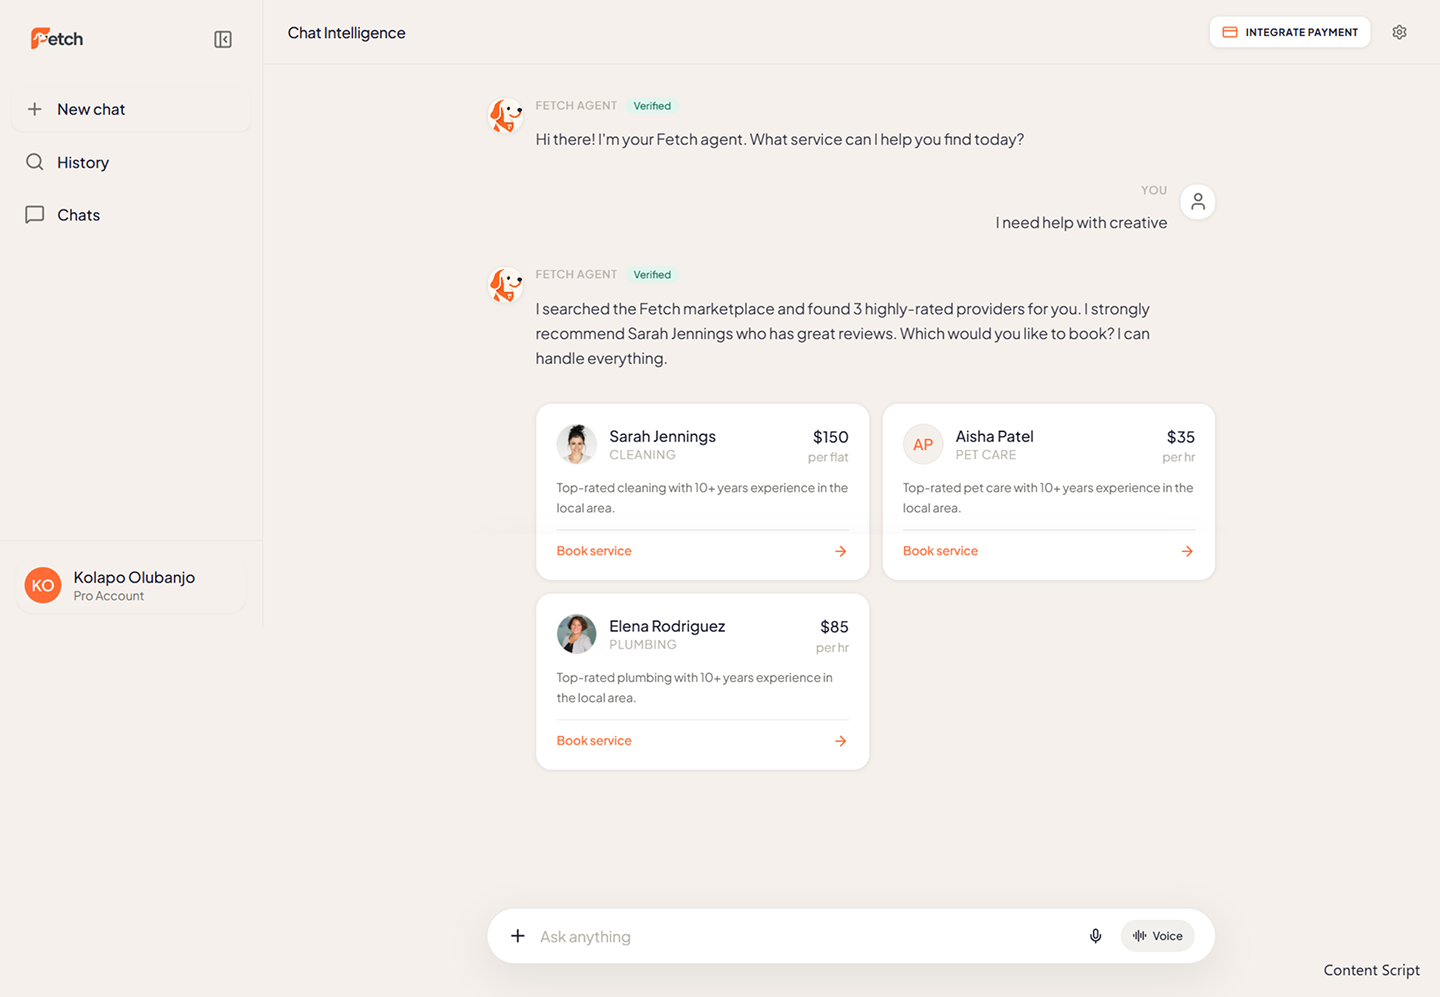Click the $35 price

1180,437
